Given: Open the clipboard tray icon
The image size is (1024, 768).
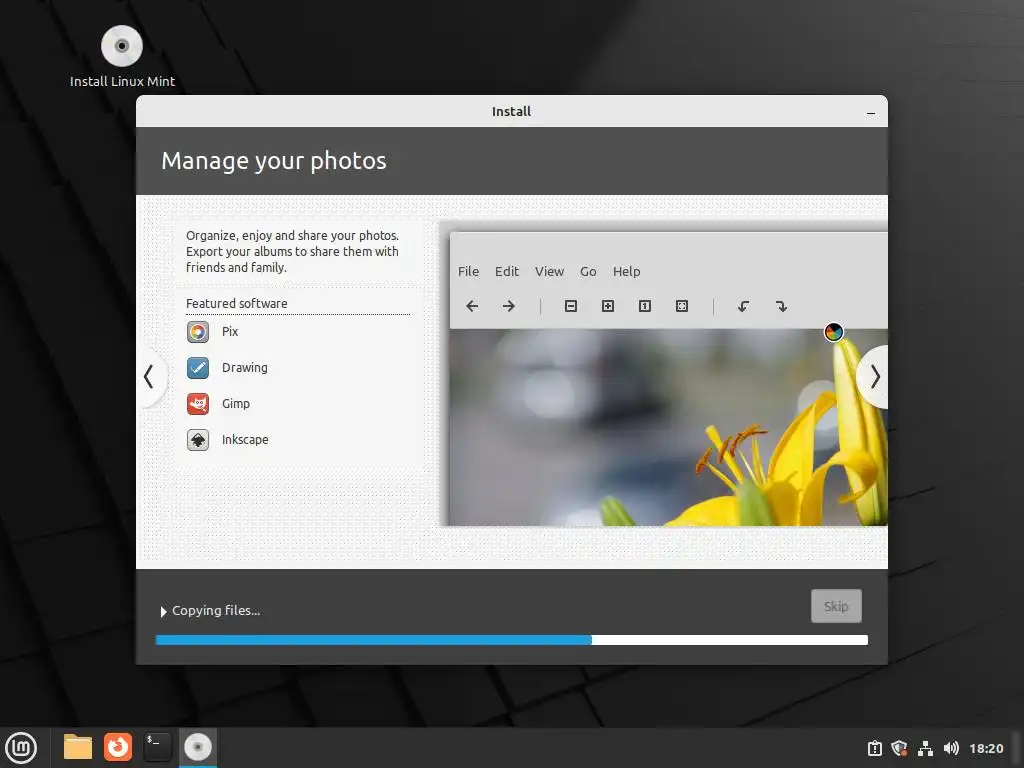Looking at the screenshot, I should 874,748.
